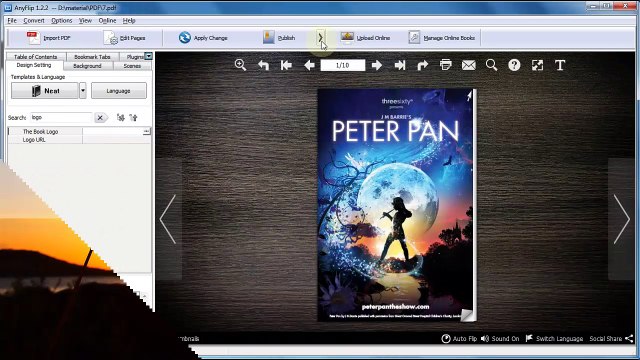640x360 pixels.
Task: Click the Apply Change toolbar button
Action: point(202,38)
